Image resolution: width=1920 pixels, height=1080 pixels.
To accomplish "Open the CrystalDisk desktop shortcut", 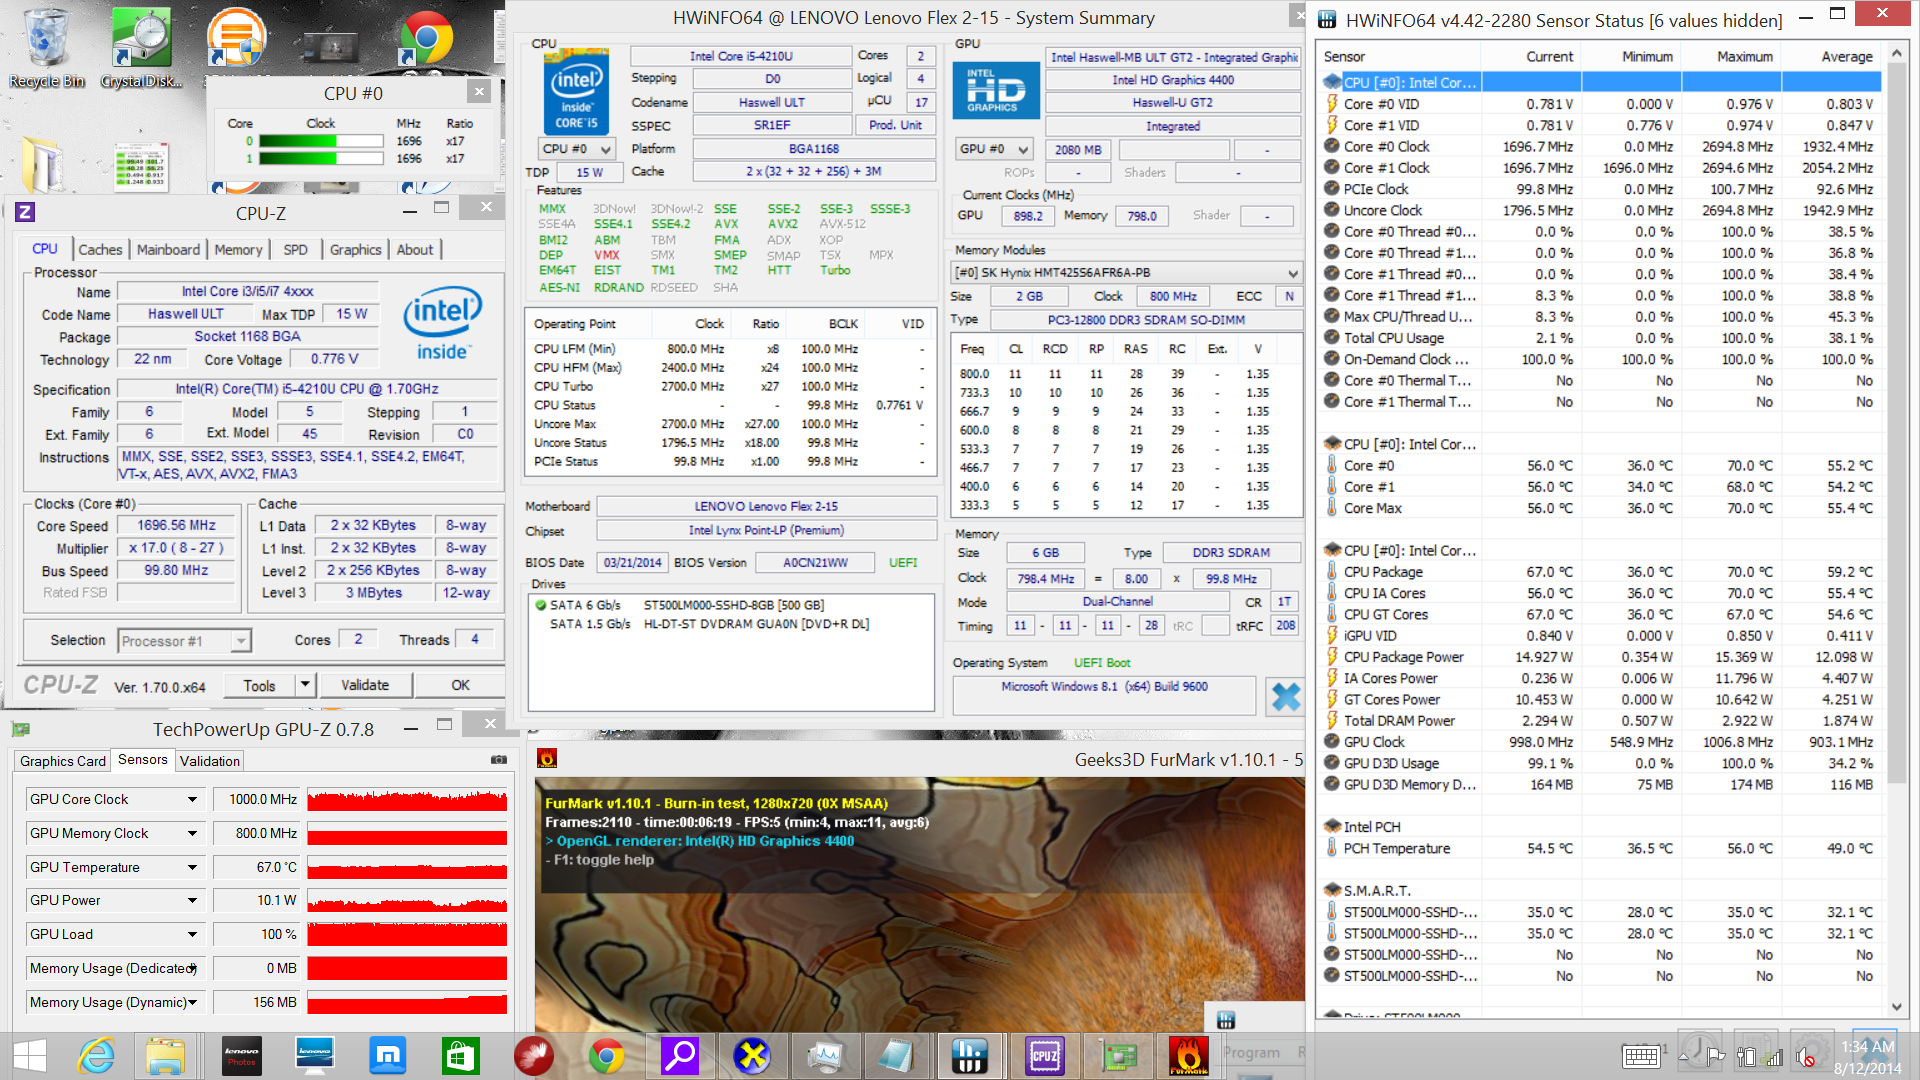I will [x=141, y=48].
